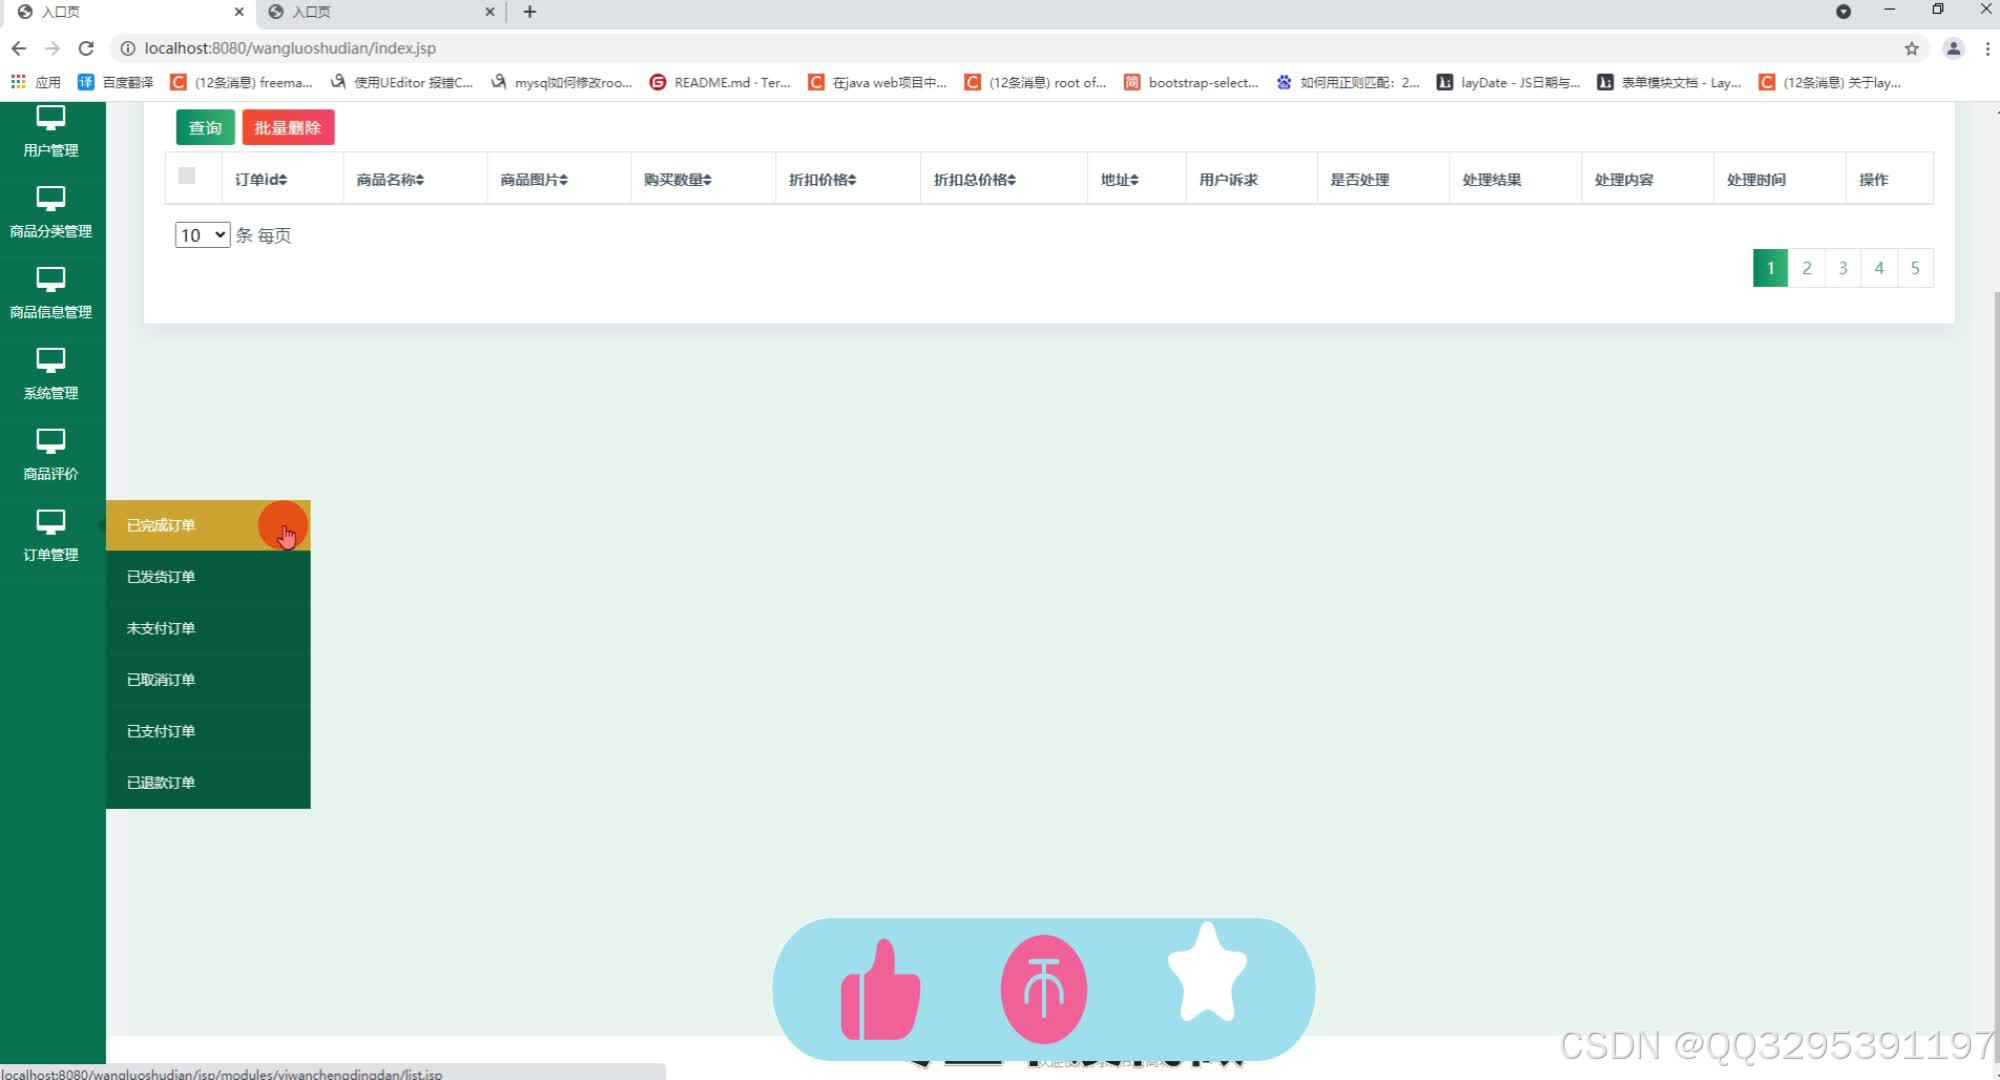Open 百度翻译 bookmark
The height and width of the screenshot is (1080, 2000).
click(x=116, y=82)
